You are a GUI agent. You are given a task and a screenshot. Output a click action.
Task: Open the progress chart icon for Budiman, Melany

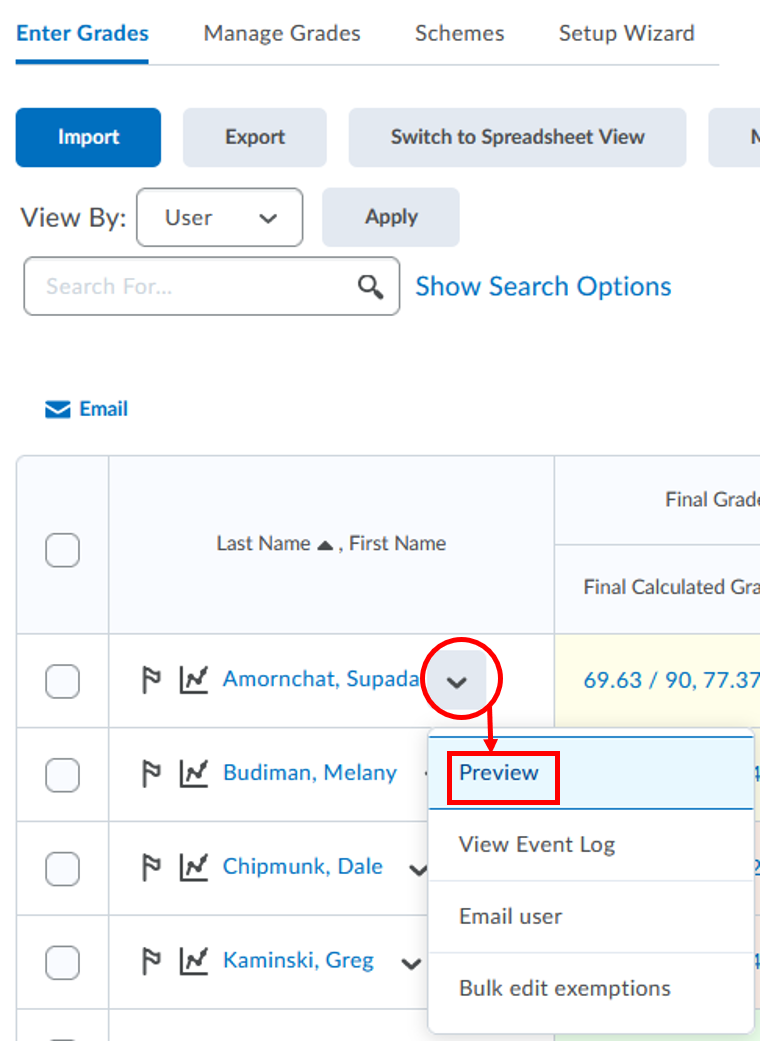coord(194,773)
